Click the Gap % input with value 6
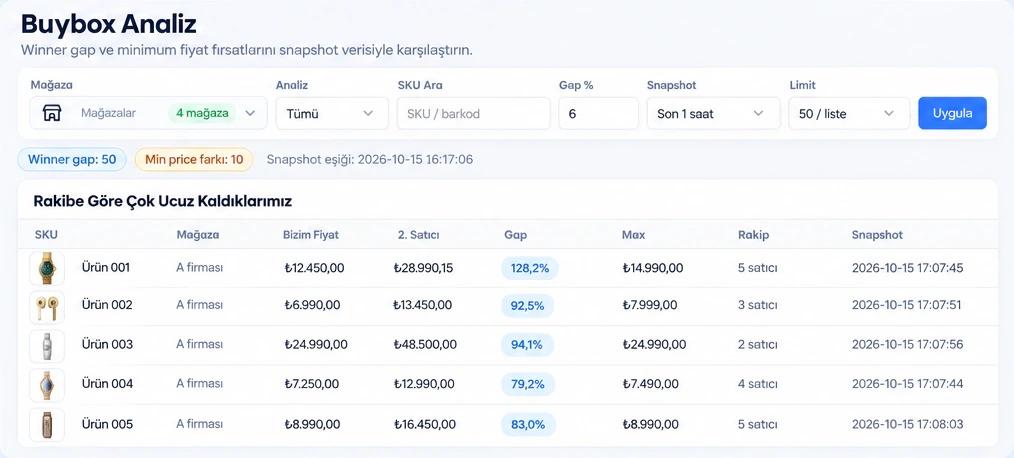1014x458 pixels. pyautogui.click(x=599, y=113)
